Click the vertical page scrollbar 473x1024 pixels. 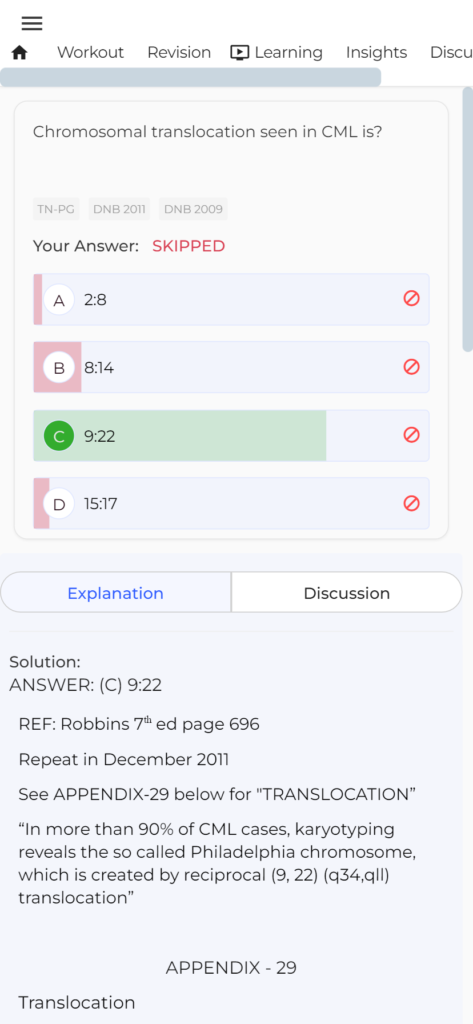[x=468, y=219]
